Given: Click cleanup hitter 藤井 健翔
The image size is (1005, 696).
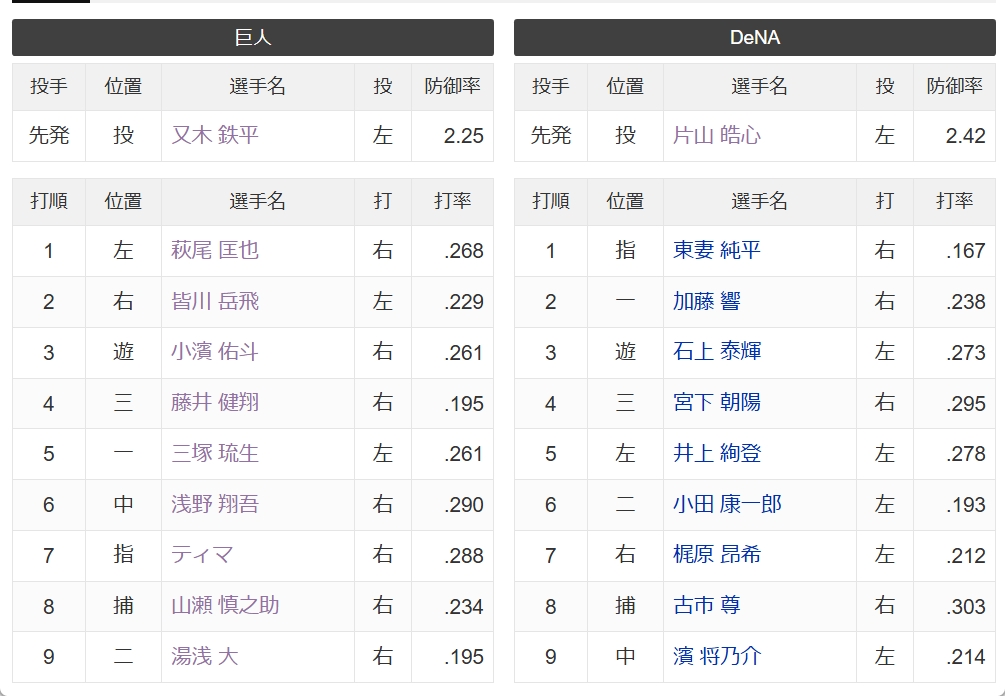Looking at the screenshot, I should [x=215, y=402].
